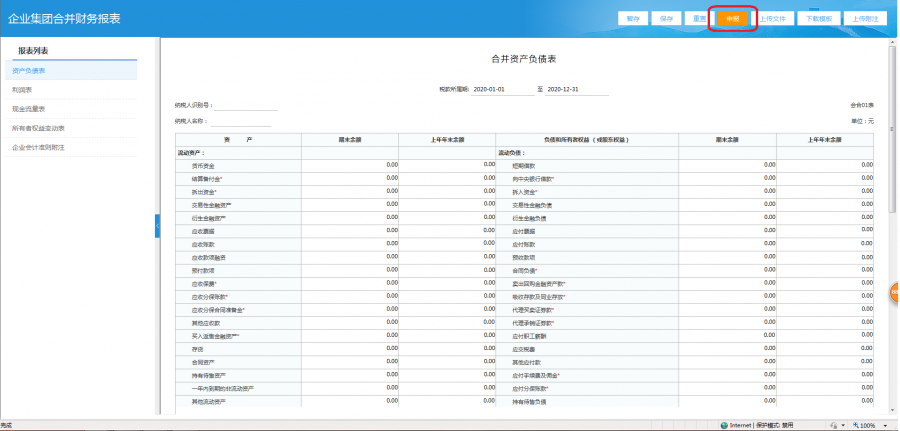
Task: Click the 保存 button
Action: pos(666,18)
